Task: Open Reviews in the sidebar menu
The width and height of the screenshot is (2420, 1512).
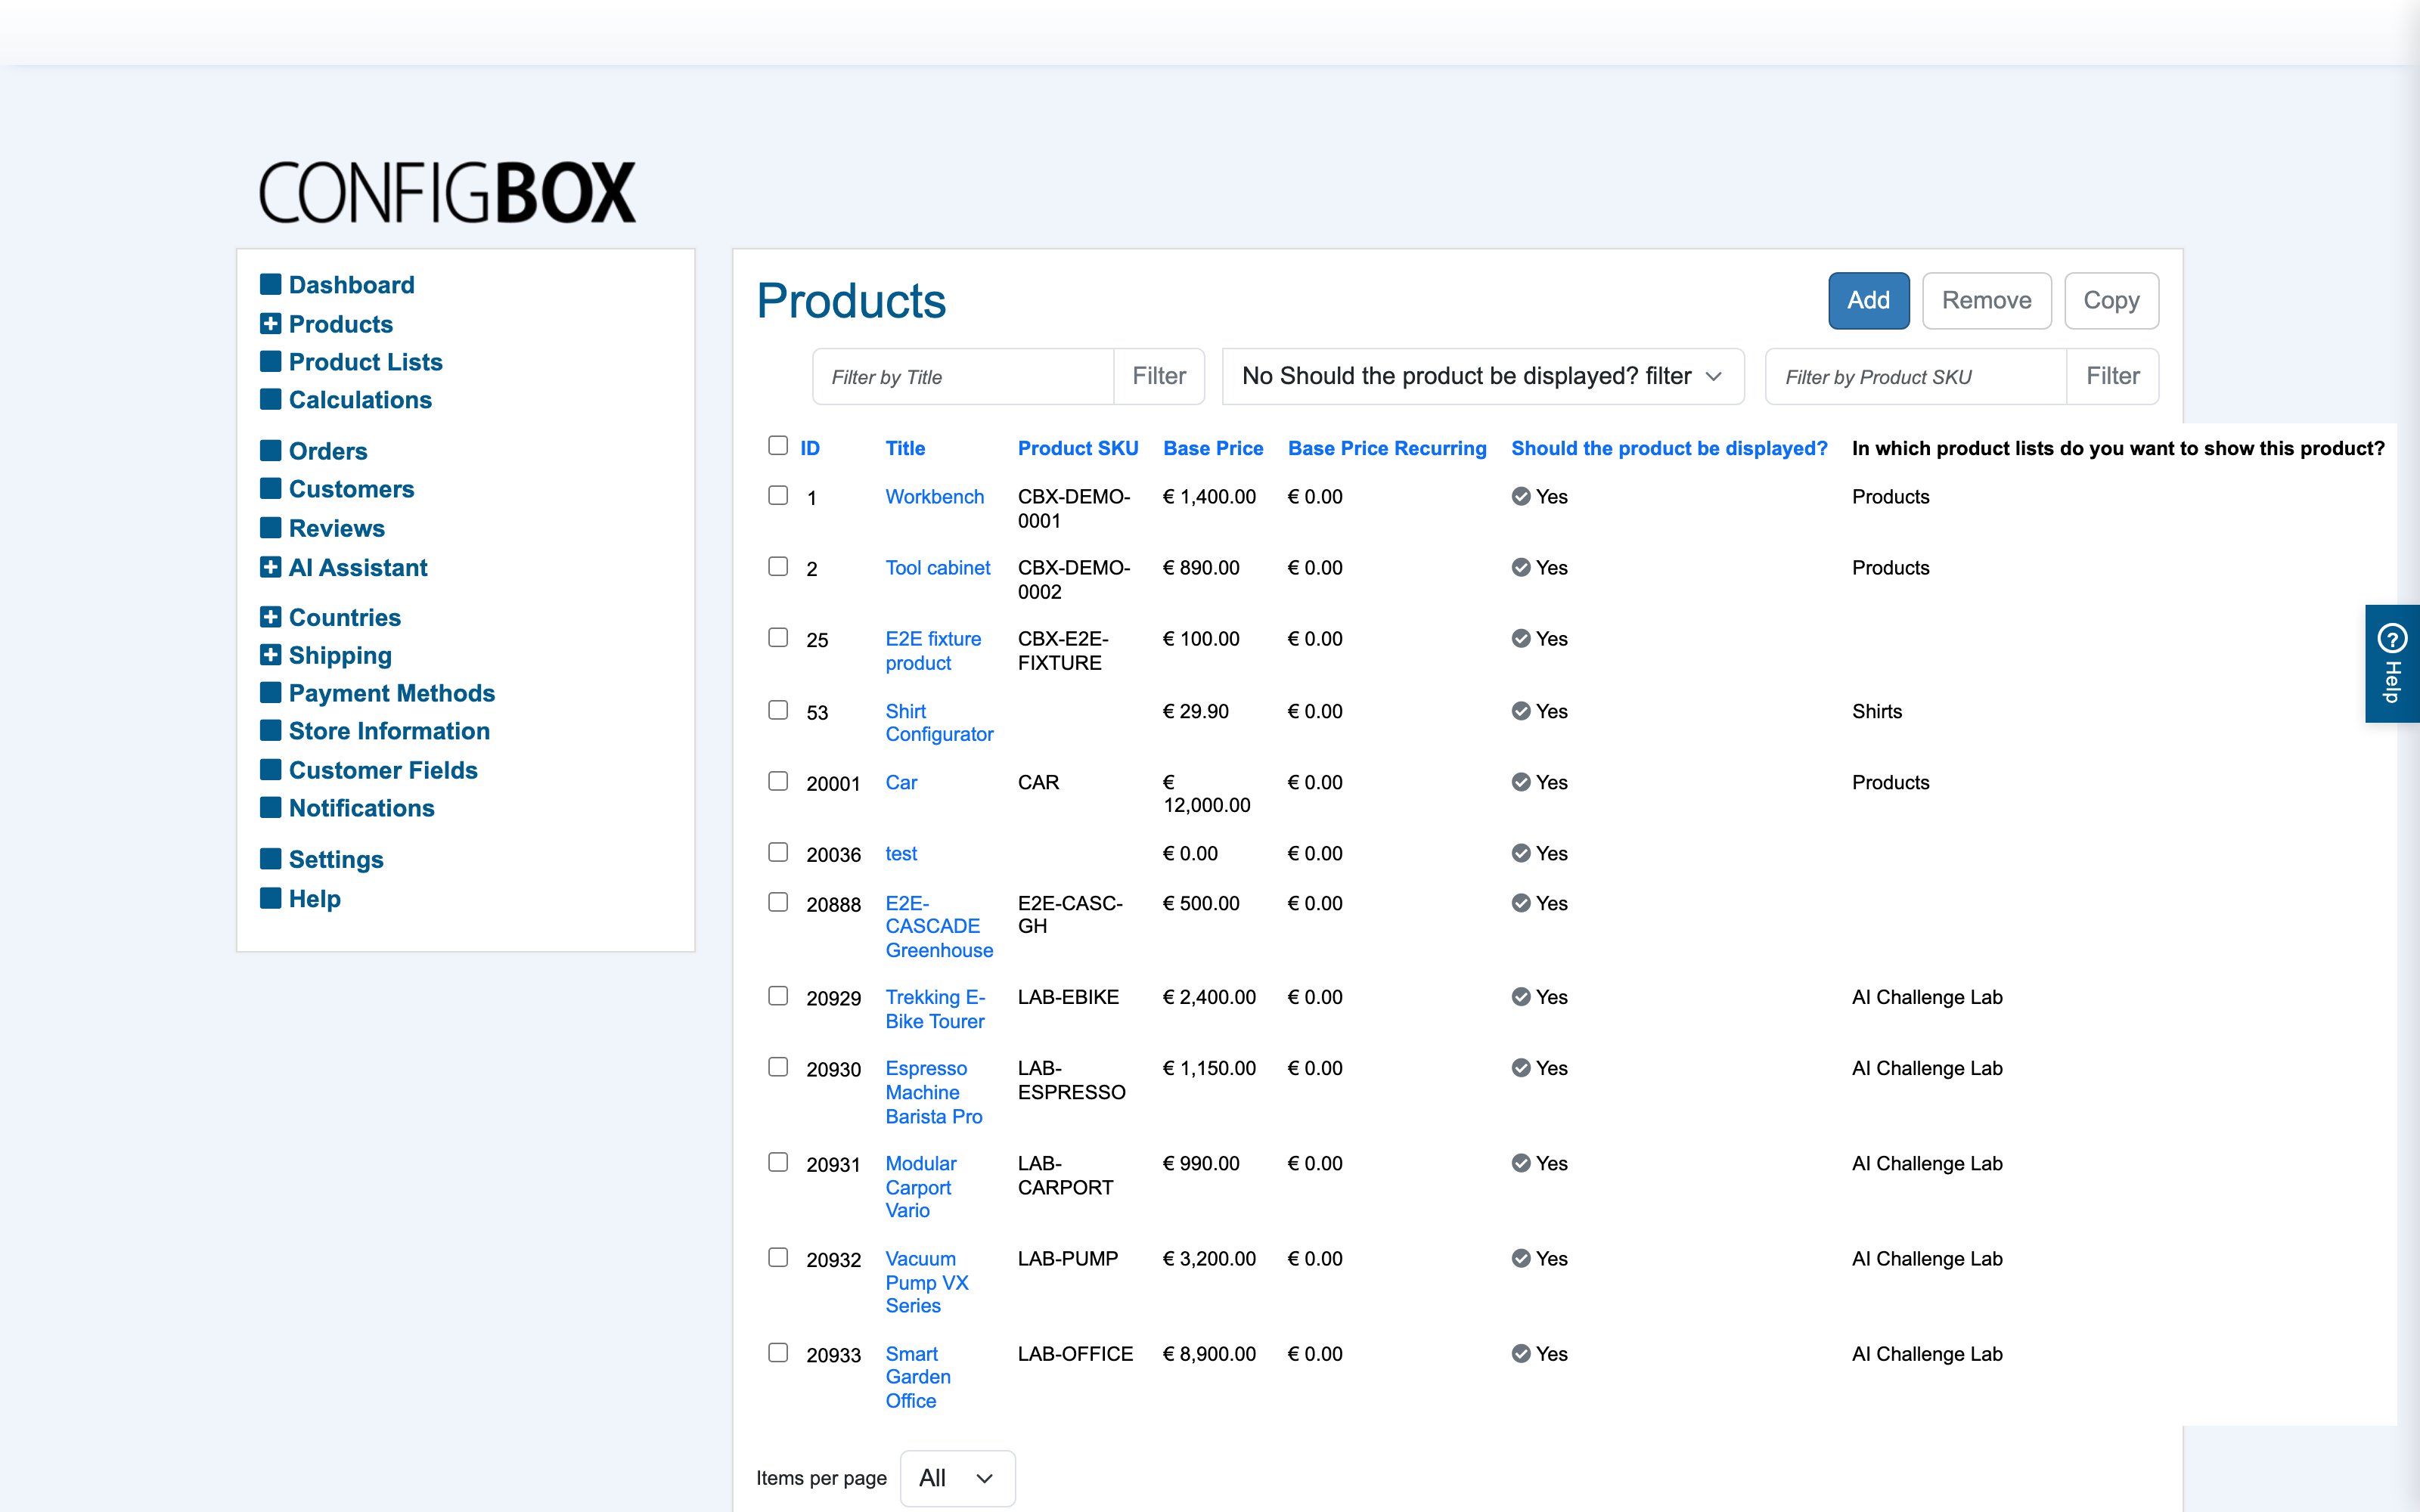Action: coord(336,528)
